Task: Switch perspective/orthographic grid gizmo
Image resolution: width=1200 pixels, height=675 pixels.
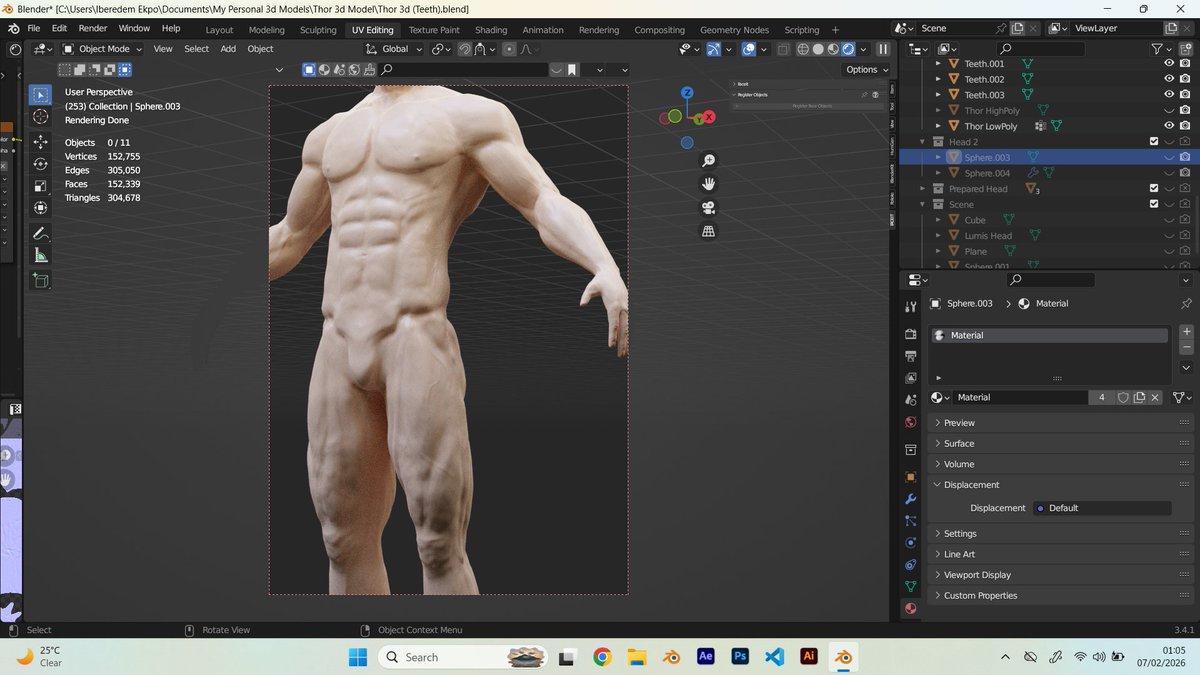Action: pos(709,231)
